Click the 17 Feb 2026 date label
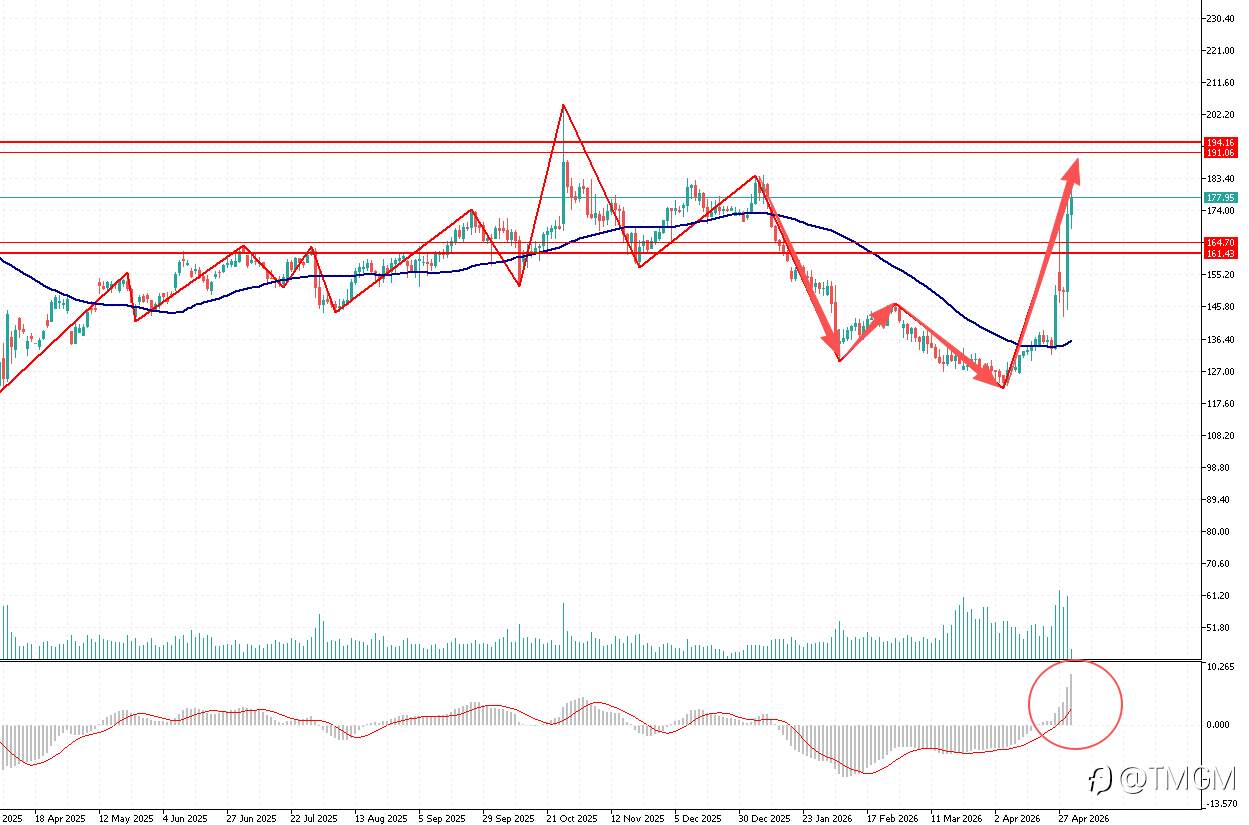The image size is (1249, 825). [x=892, y=818]
